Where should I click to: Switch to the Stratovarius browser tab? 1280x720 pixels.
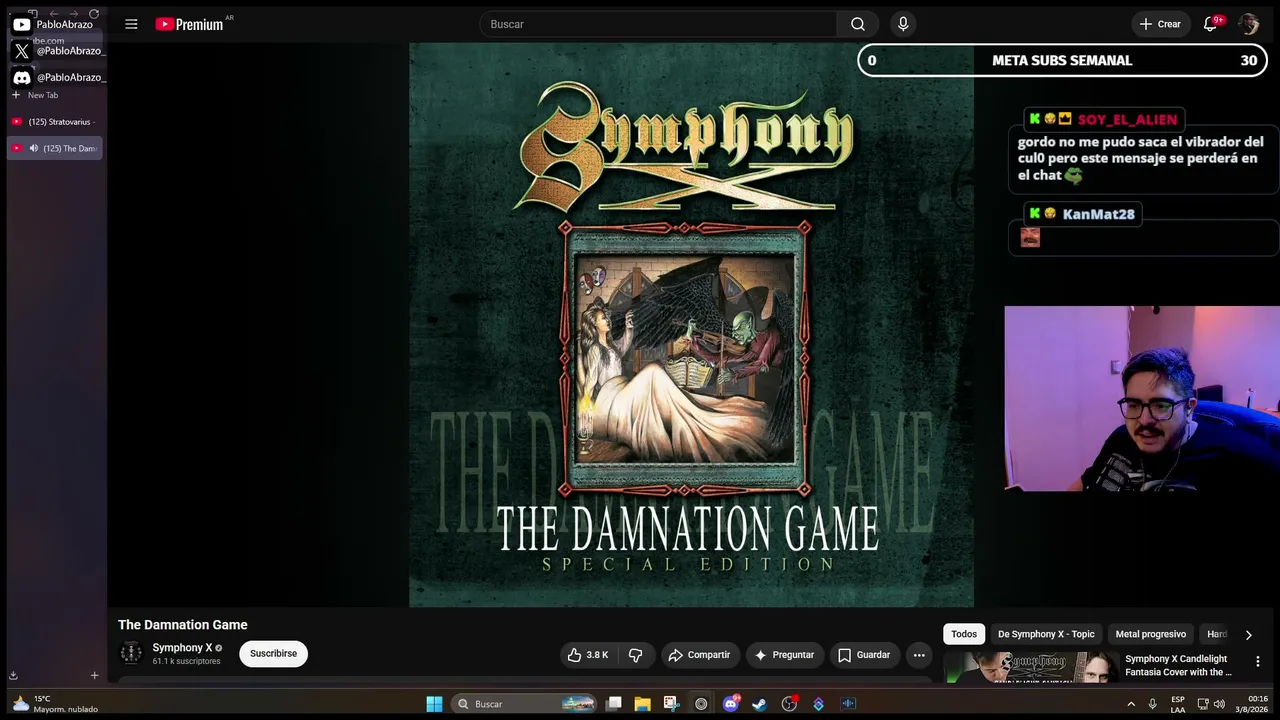point(55,122)
